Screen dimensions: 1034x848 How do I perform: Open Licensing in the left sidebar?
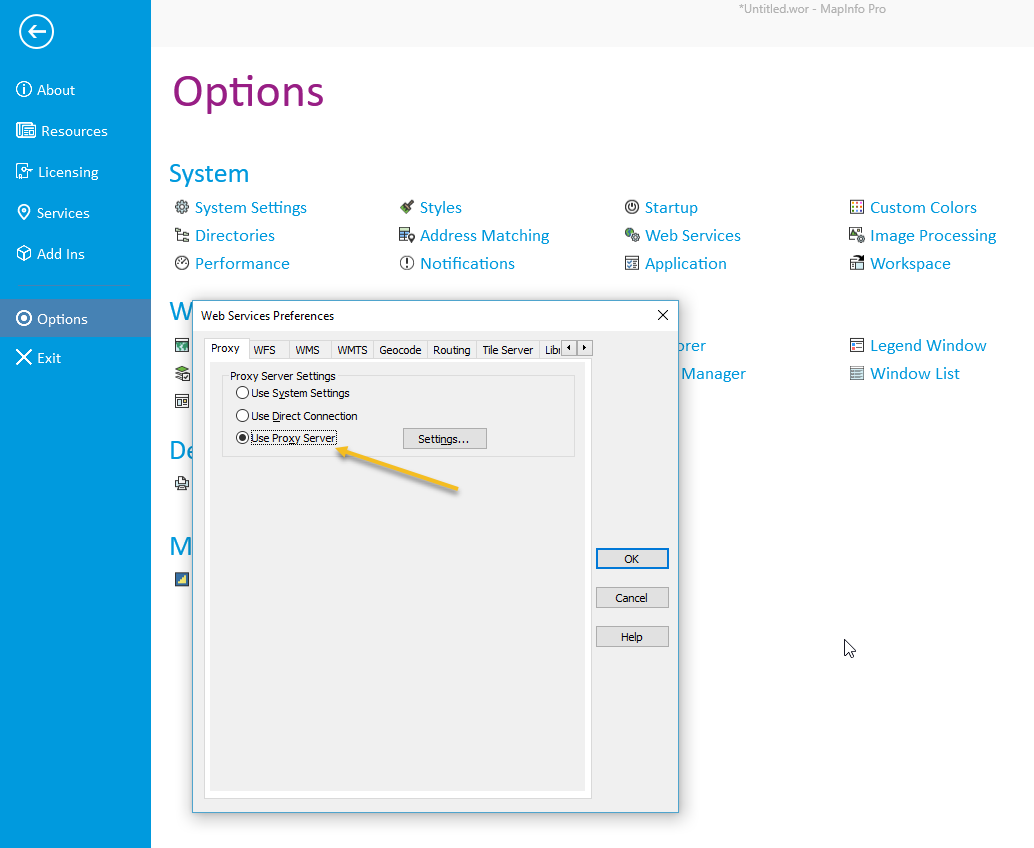coord(68,172)
